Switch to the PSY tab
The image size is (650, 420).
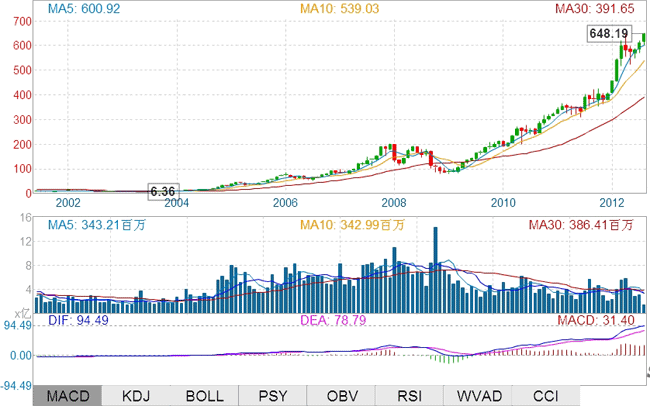(273, 396)
